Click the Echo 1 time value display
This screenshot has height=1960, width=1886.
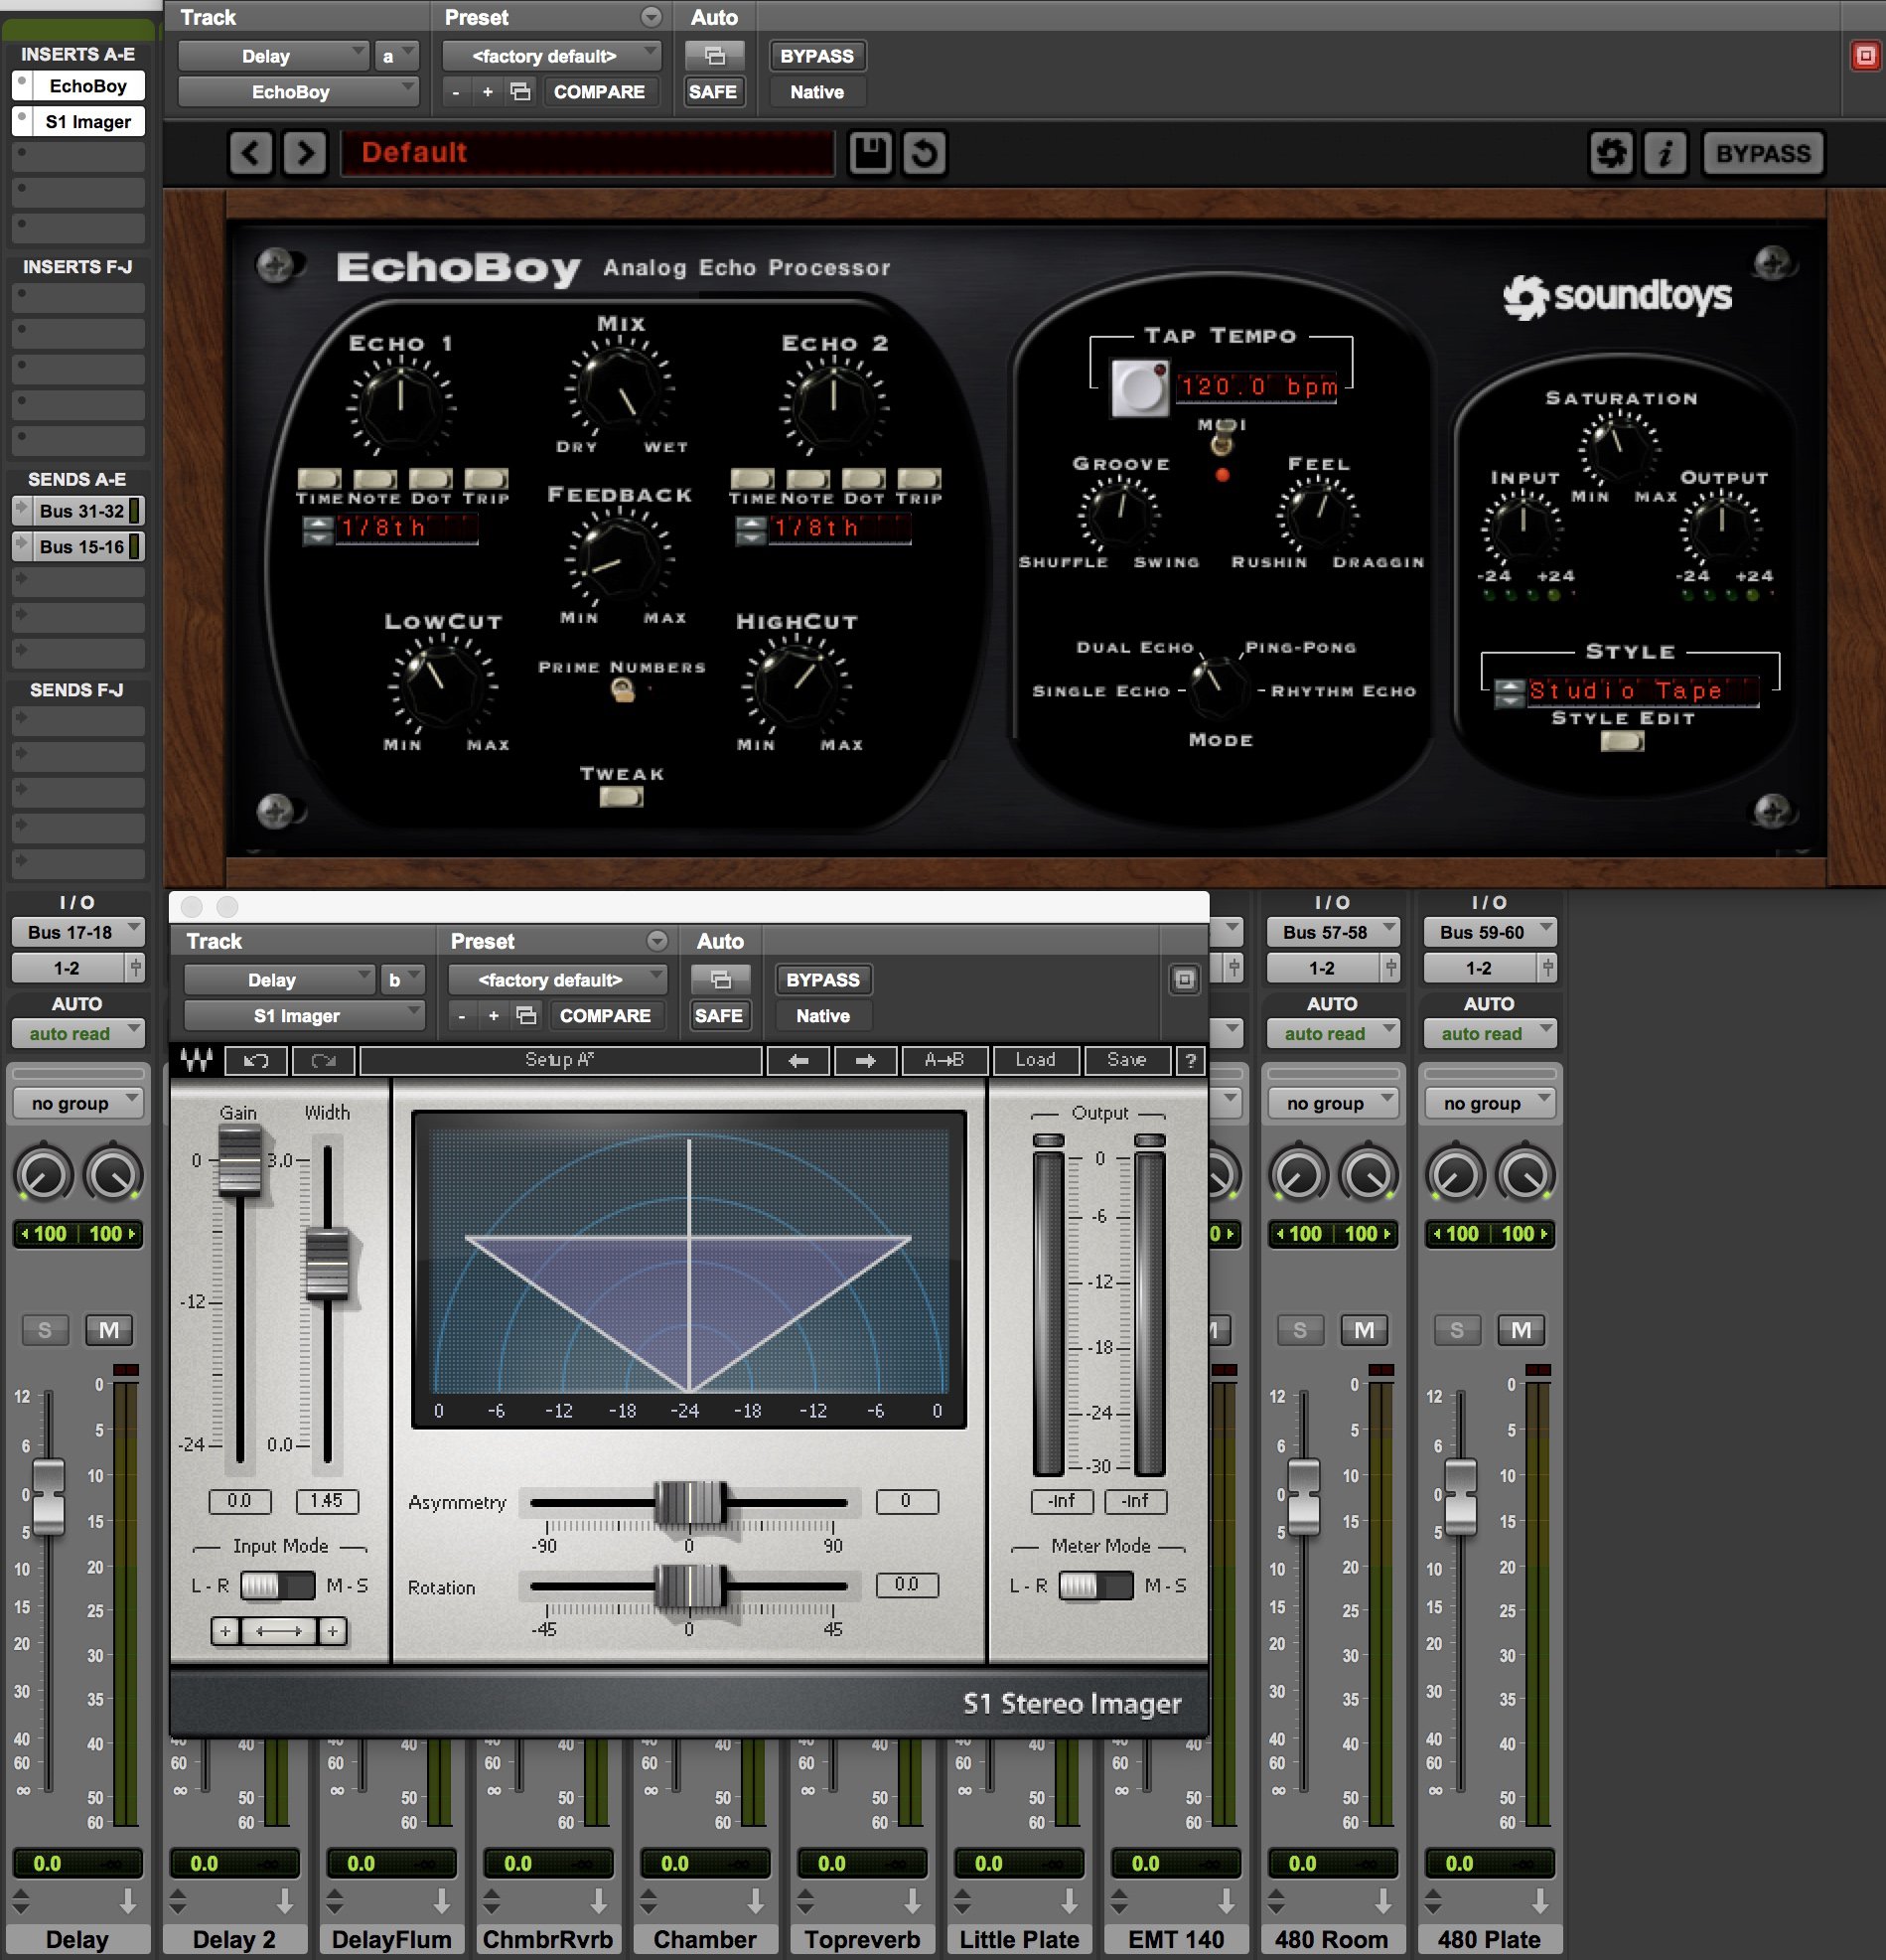click(407, 527)
